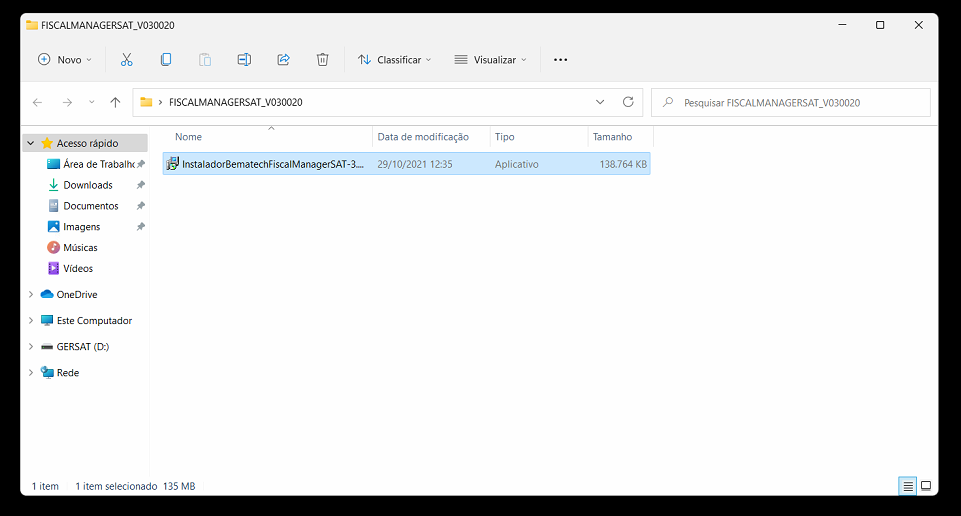The width and height of the screenshot is (961, 516).
Task: Click '1 item selecionado 135 MB' status text
Action: coord(135,486)
